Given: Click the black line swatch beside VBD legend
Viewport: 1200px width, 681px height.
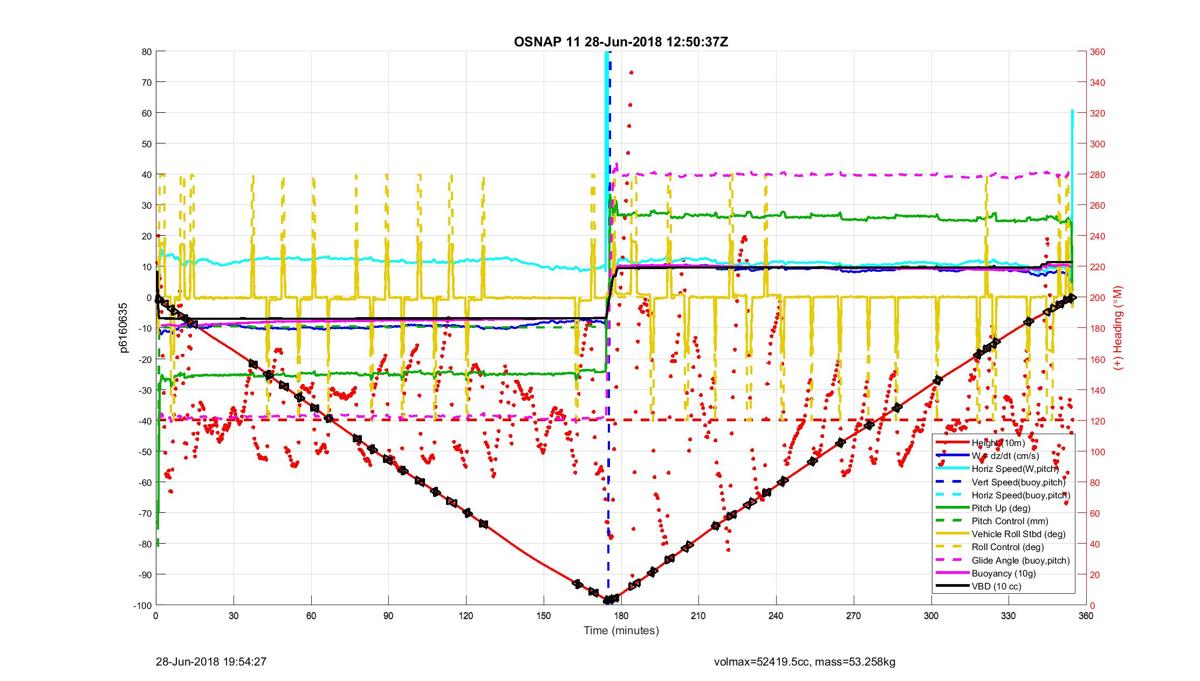Looking at the screenshot, I should click(x=952, y=587).
